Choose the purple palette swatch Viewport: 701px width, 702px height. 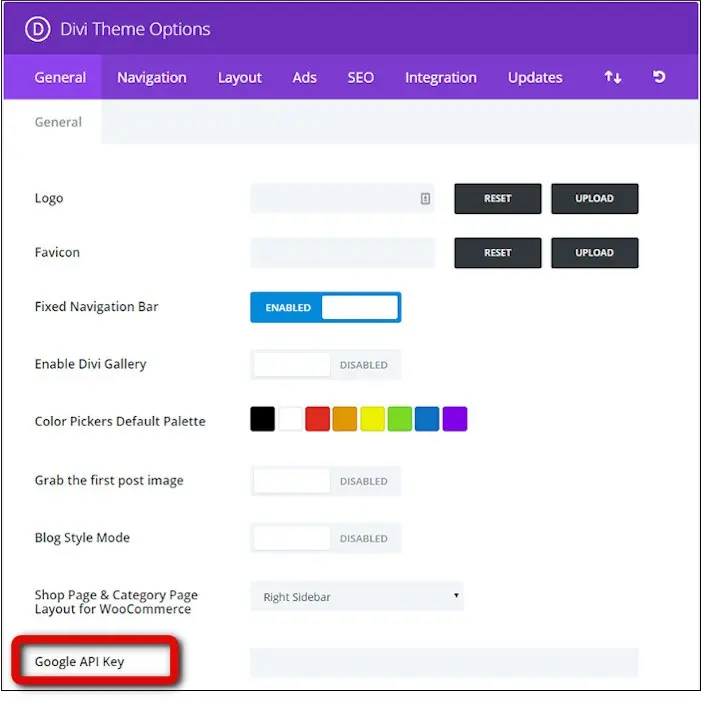click(x=455, y=419)
